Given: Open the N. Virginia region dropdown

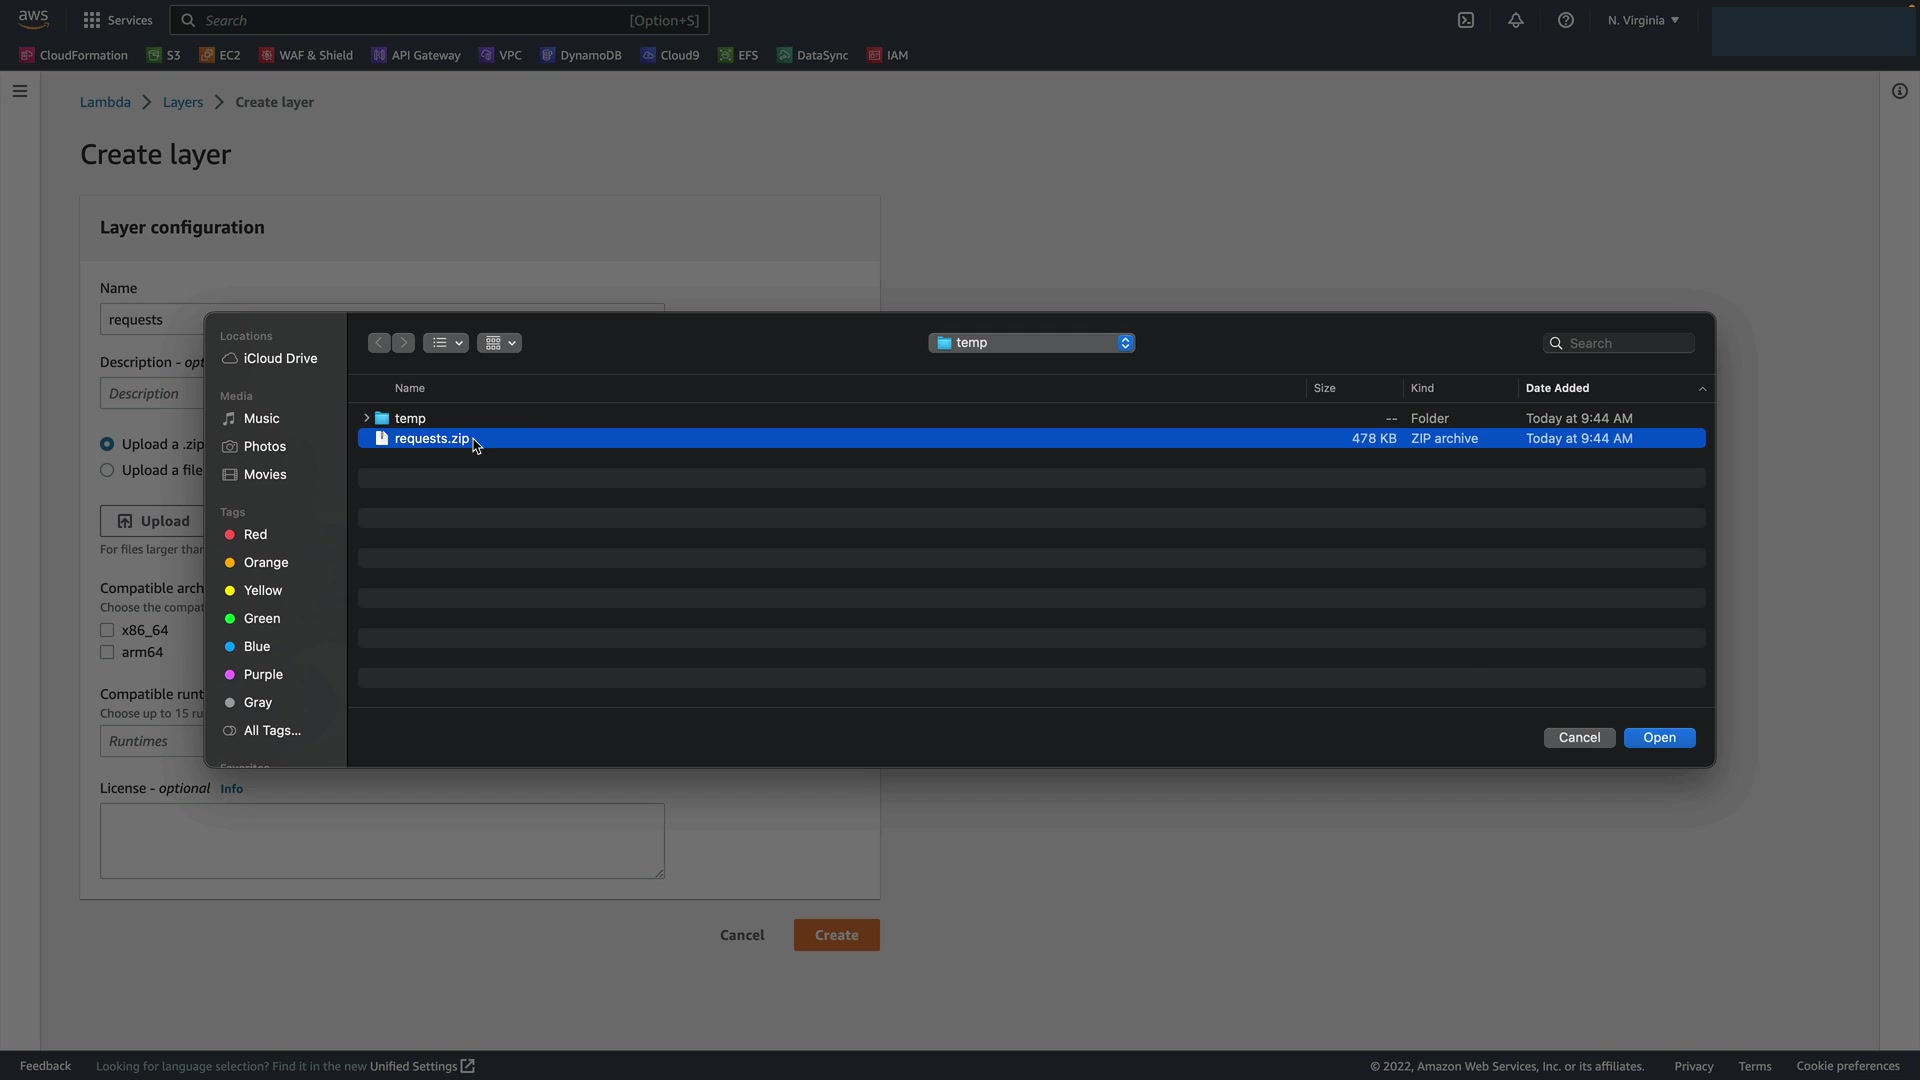Looking at the screenshot, I should (1643, 20).
